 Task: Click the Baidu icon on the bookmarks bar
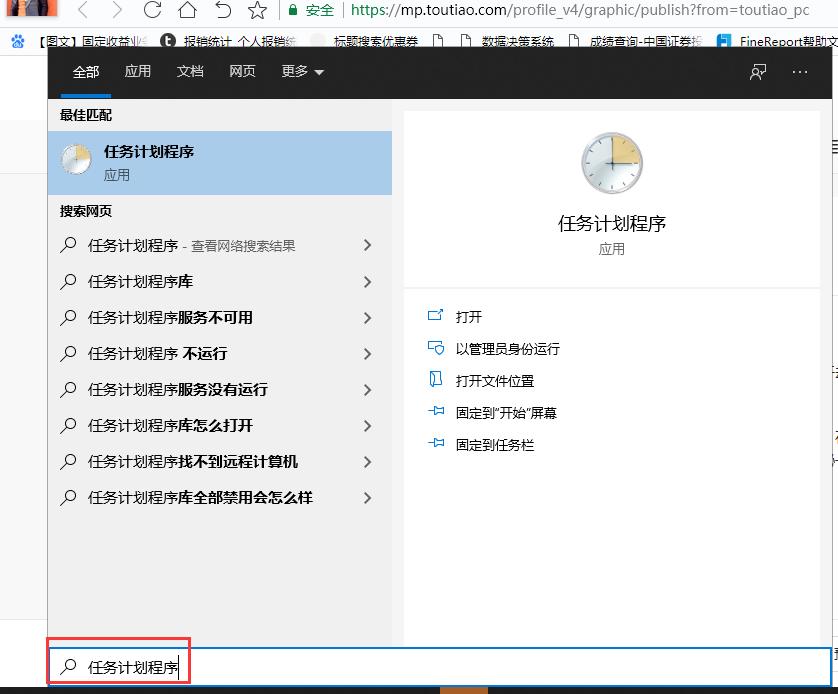(15, 41)
